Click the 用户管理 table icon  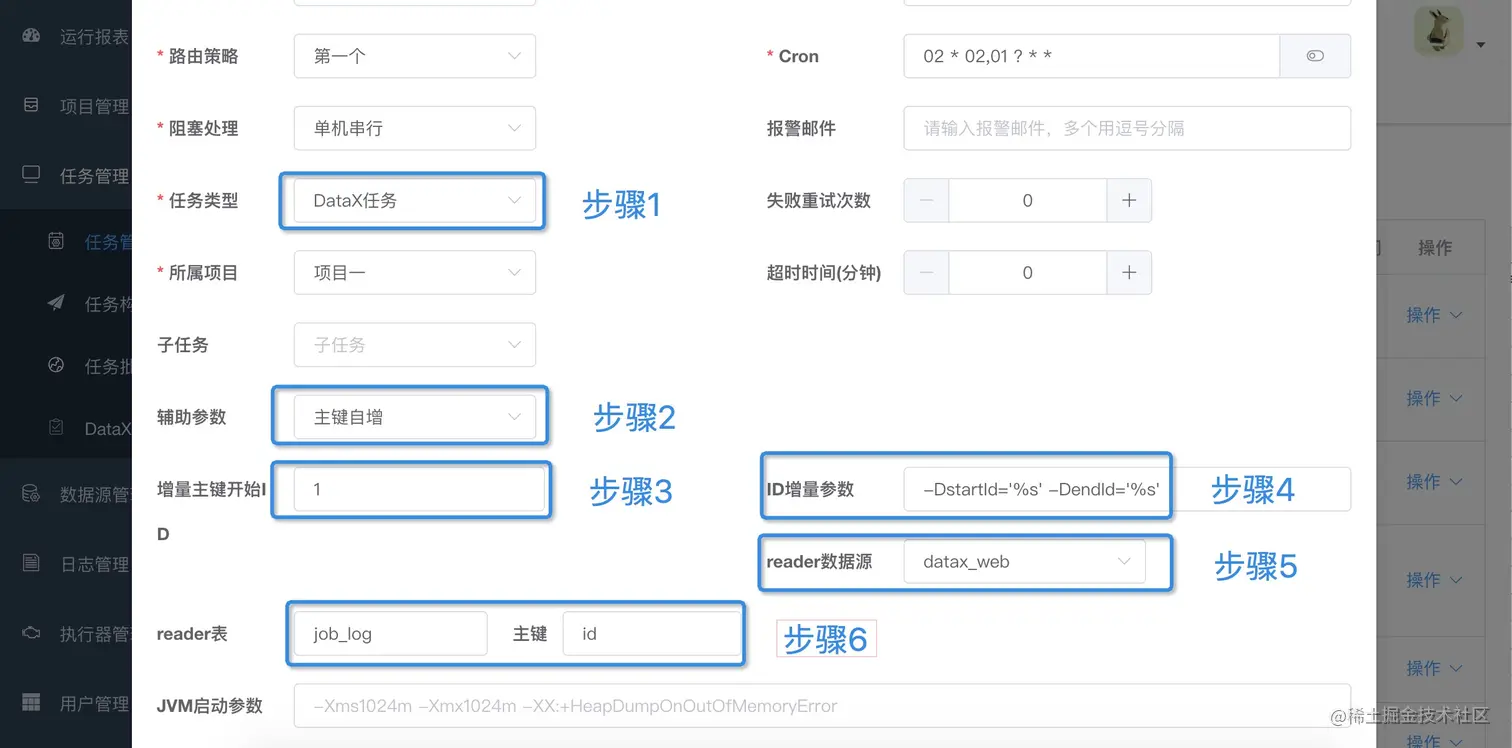coord(31,702)
